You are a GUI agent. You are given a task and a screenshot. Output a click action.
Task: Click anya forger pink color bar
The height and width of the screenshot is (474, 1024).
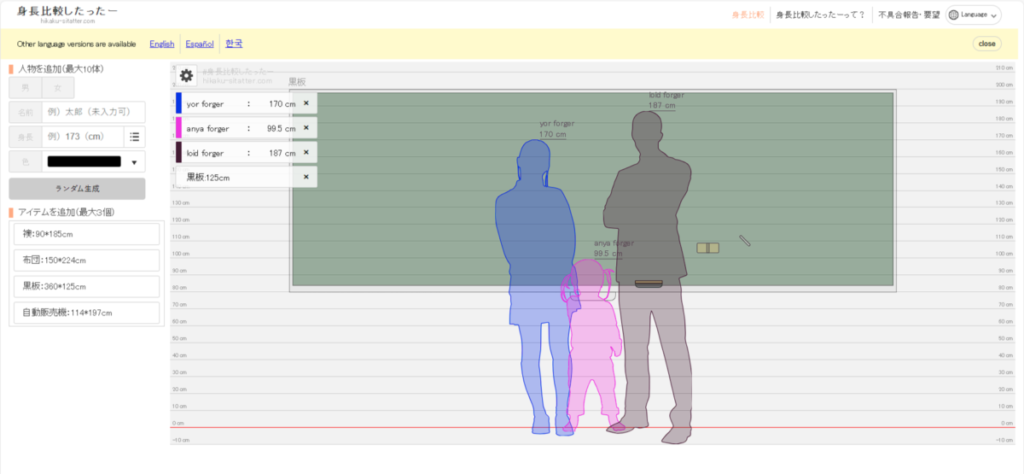(178, 128)
